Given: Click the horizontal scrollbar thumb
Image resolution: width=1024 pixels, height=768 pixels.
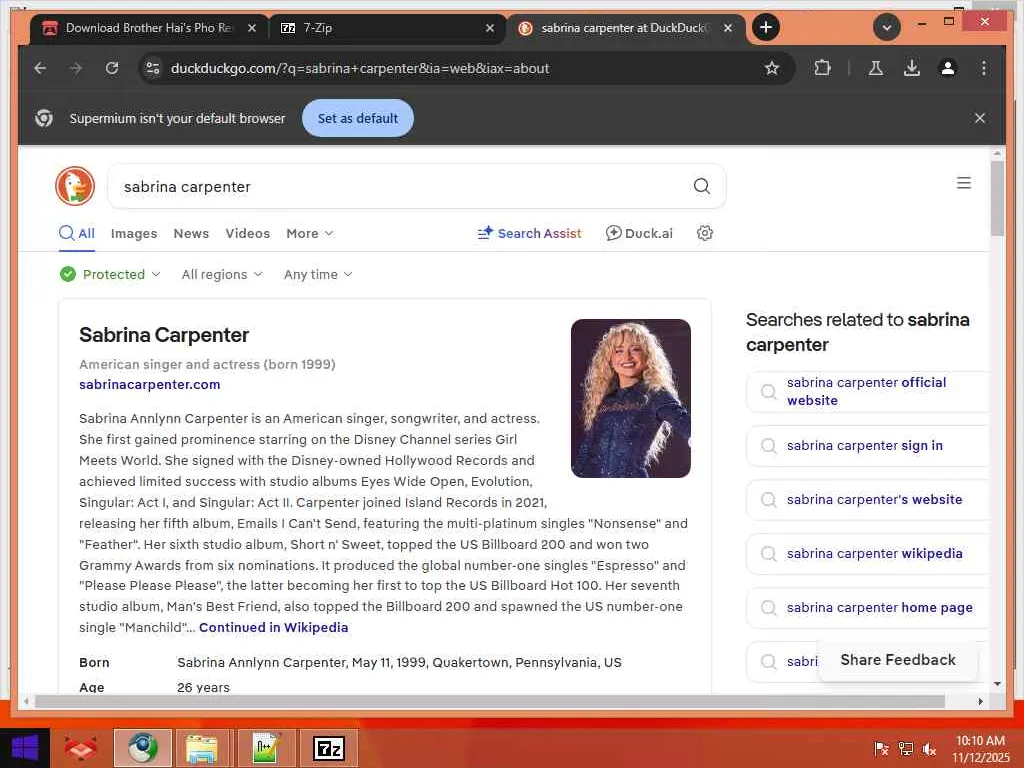Looking at the screenshot, I should click(490, 701).
